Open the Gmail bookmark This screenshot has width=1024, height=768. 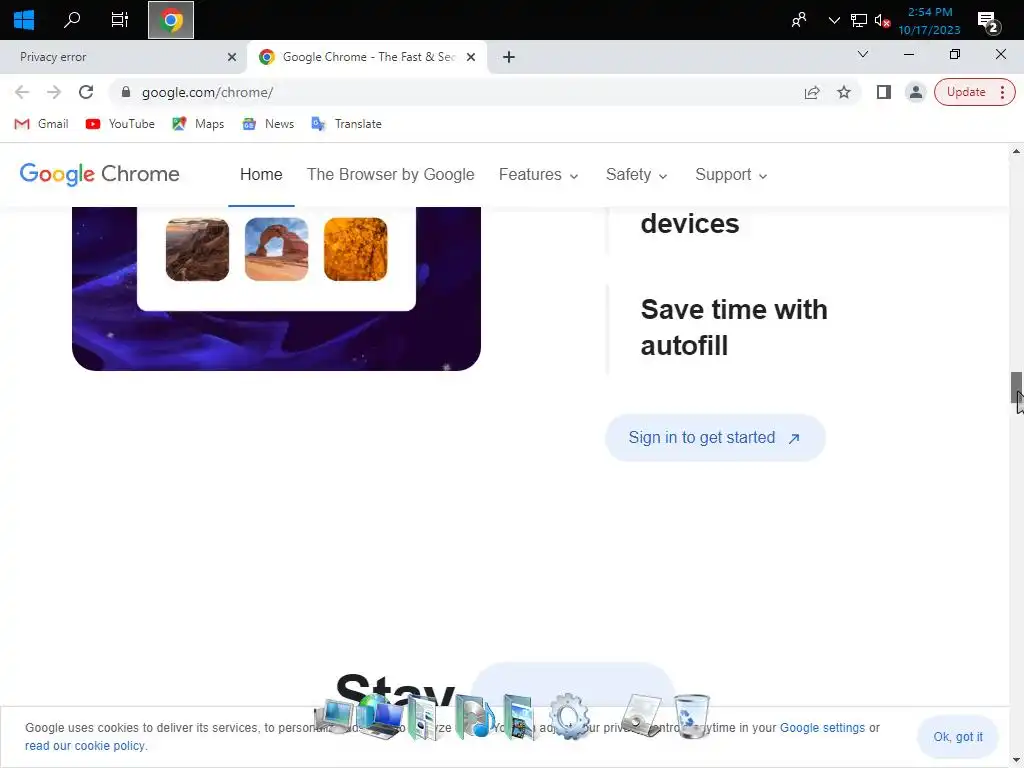pos(41,123)
